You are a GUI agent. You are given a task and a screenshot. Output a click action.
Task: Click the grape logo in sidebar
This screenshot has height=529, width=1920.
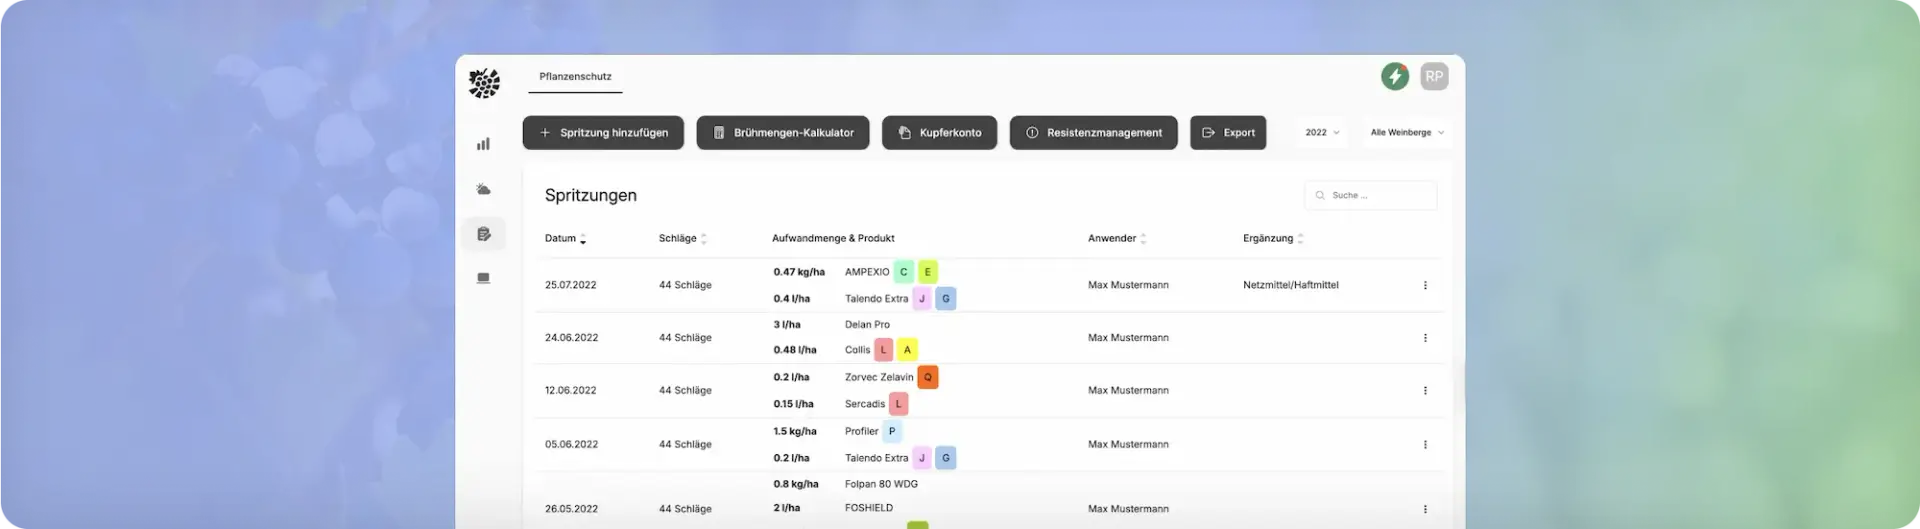pos(484,83)
